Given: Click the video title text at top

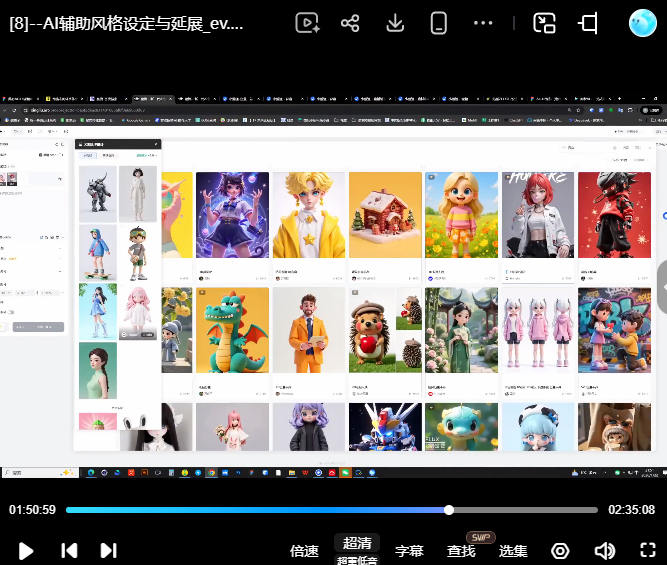Looking at the screenshot, I should pyautogui.click(x=126, y=23).
